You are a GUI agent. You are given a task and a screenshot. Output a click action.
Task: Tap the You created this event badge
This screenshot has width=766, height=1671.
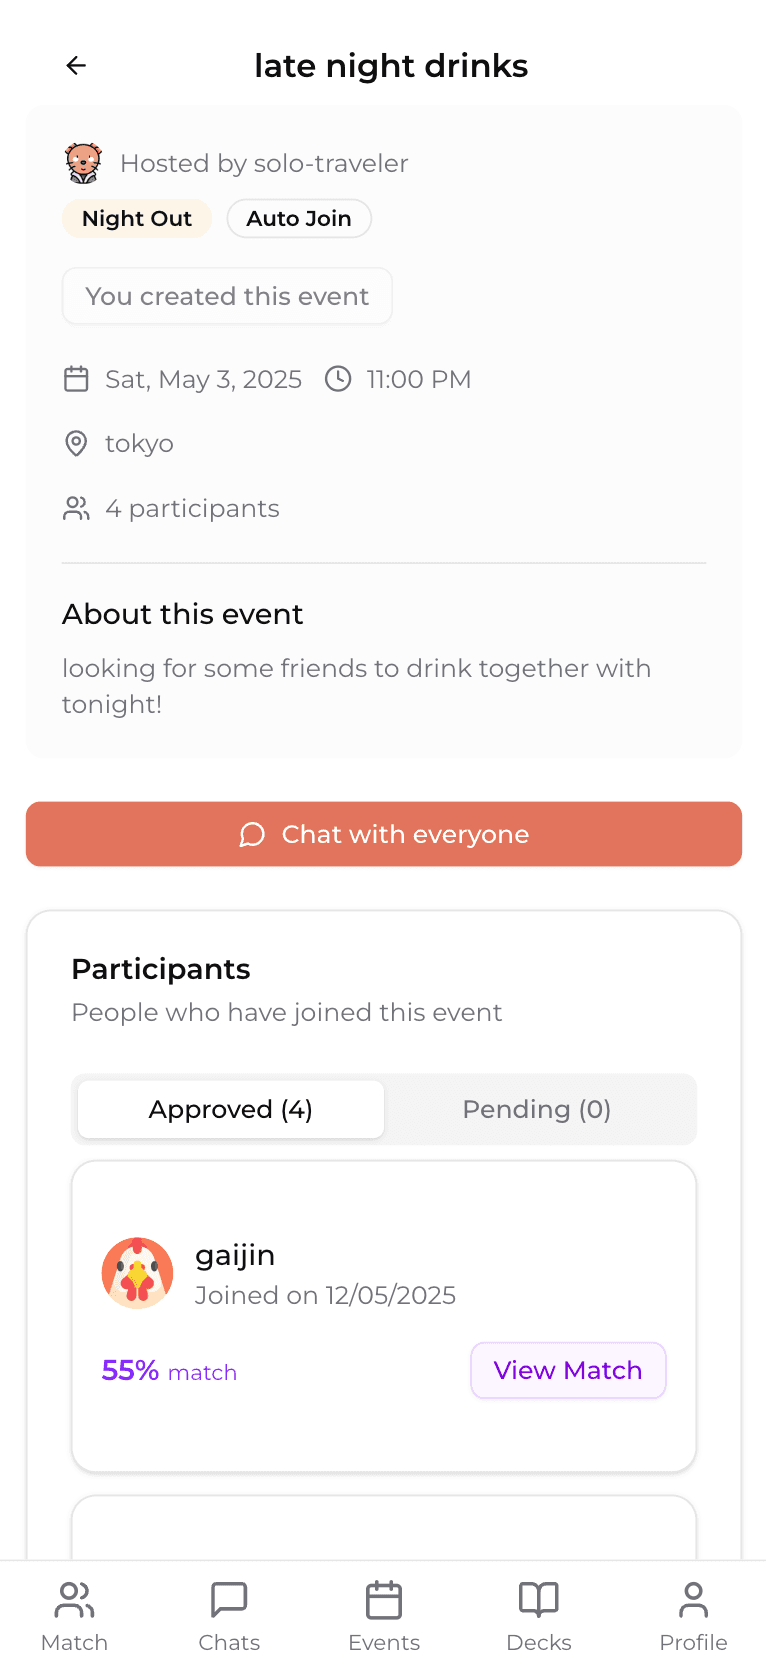(x=227, y=296)
